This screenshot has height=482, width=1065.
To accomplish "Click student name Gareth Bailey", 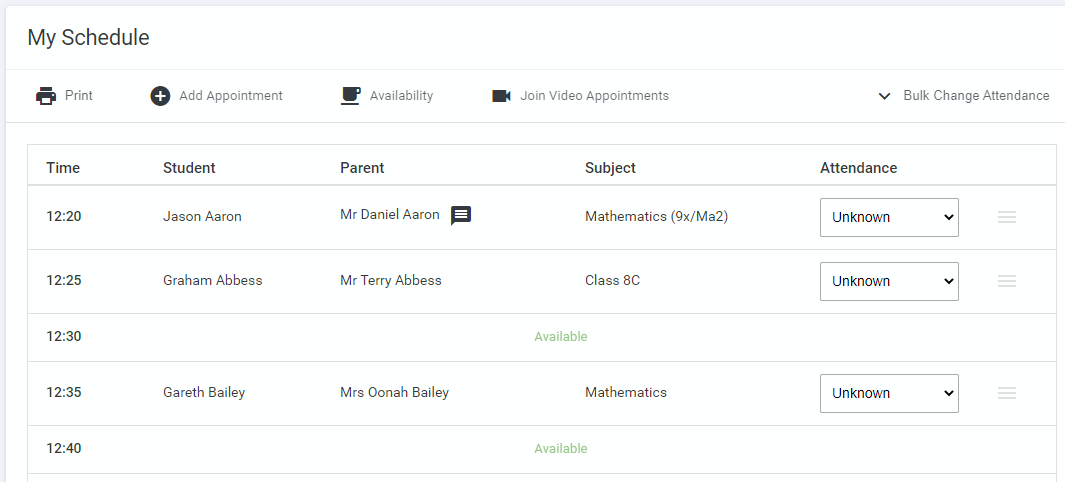I will coord(204,393).
